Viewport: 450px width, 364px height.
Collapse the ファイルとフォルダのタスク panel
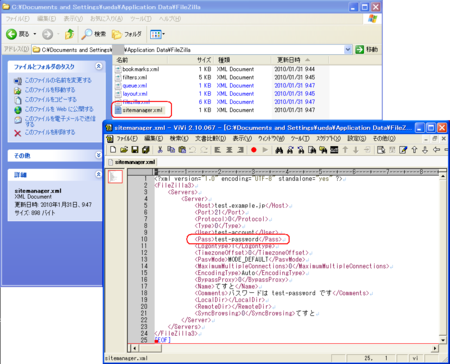pos(99,66)
